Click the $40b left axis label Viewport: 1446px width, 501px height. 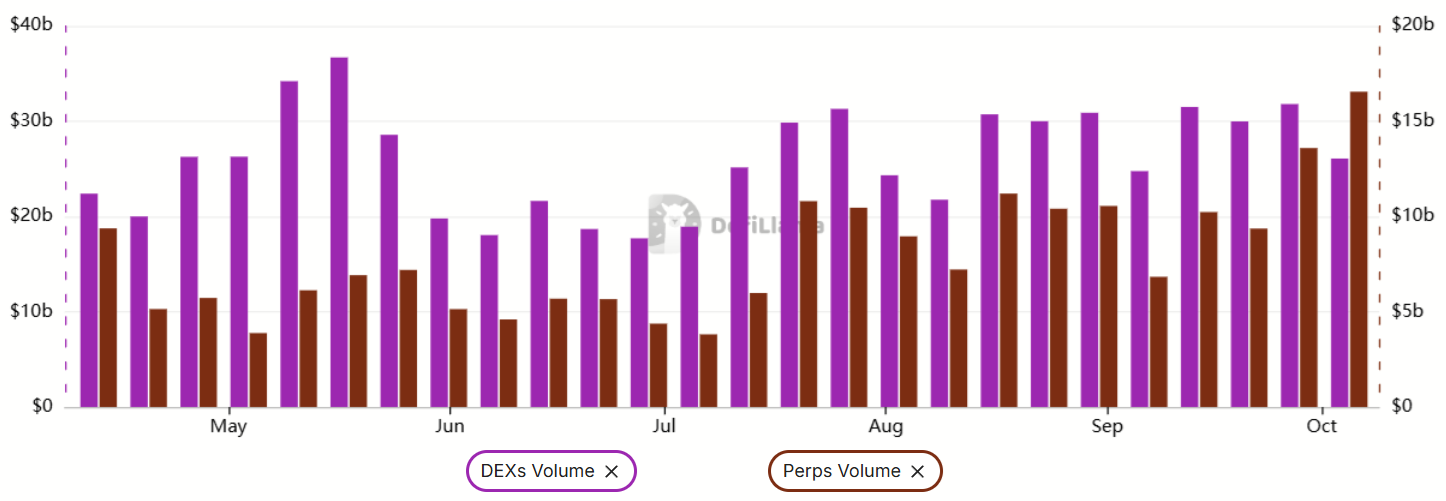click(30, 25)
